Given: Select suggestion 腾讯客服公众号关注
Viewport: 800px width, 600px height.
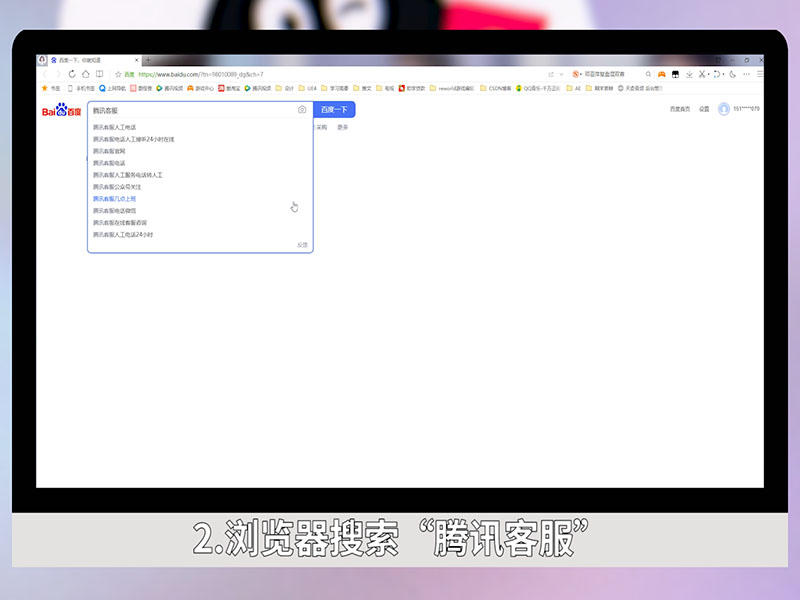Looking at the screenshot, I should click(117, 187).
